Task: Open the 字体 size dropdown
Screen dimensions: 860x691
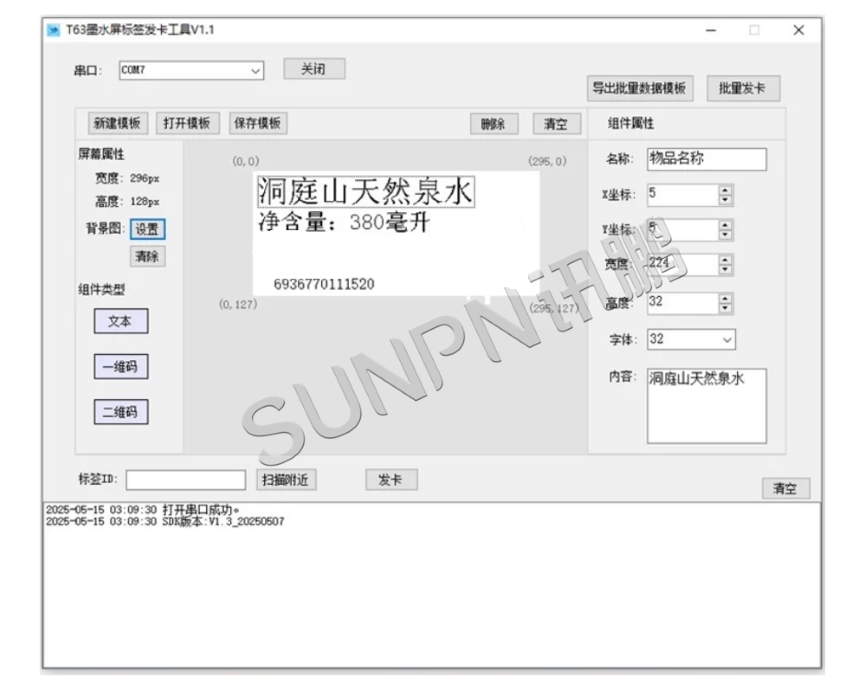Action: pyautogui.click(x=691, y=339)
